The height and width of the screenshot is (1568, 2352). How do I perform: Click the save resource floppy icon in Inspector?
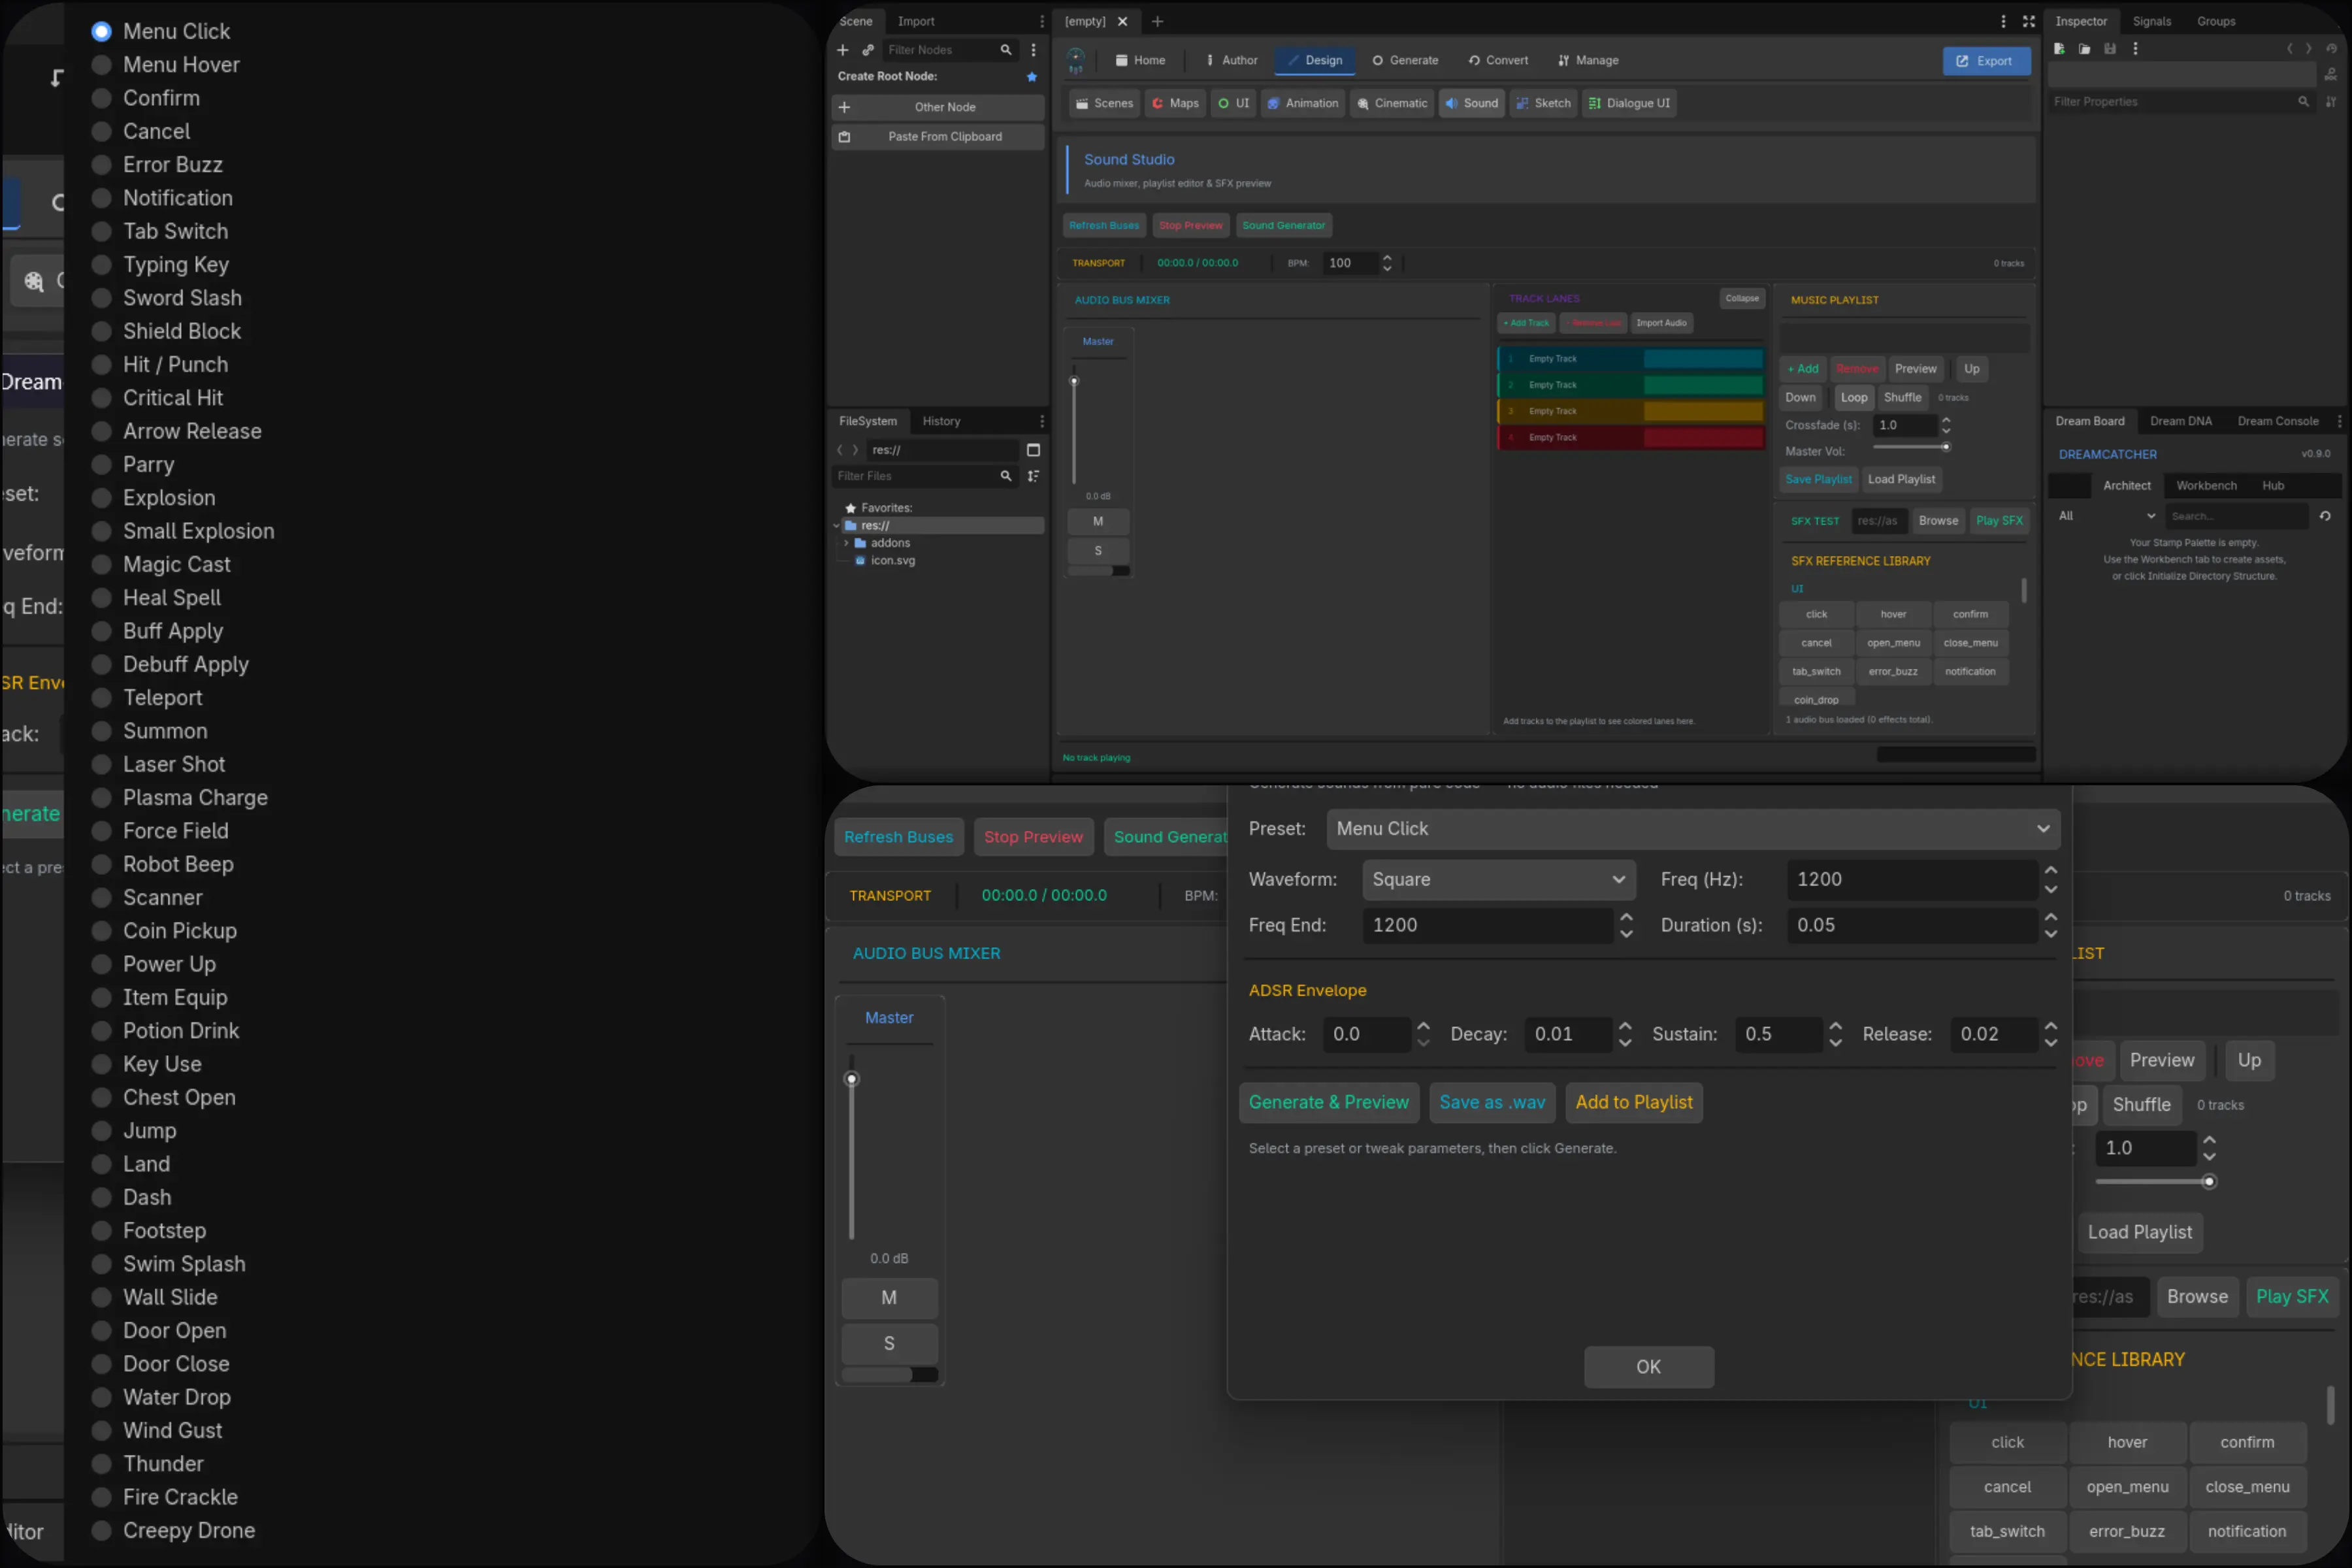pos(2110,49)
